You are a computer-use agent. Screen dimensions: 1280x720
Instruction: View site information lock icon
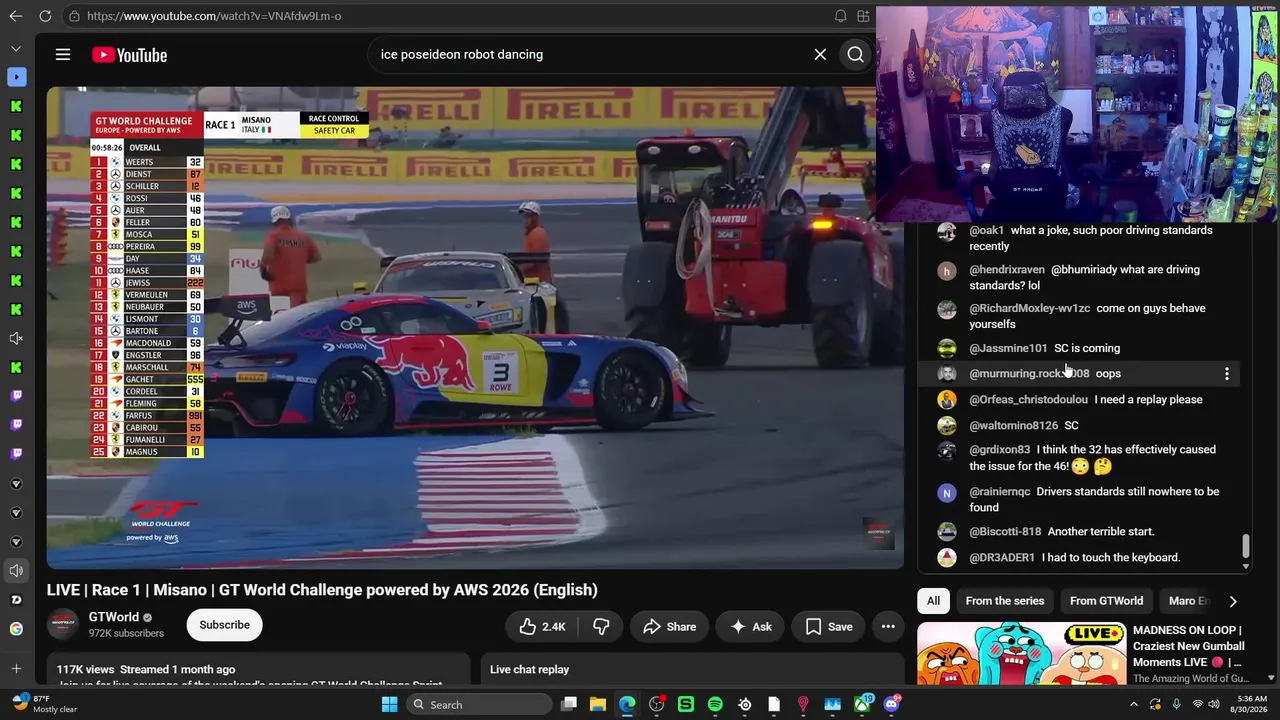click(x=73, y=16)
